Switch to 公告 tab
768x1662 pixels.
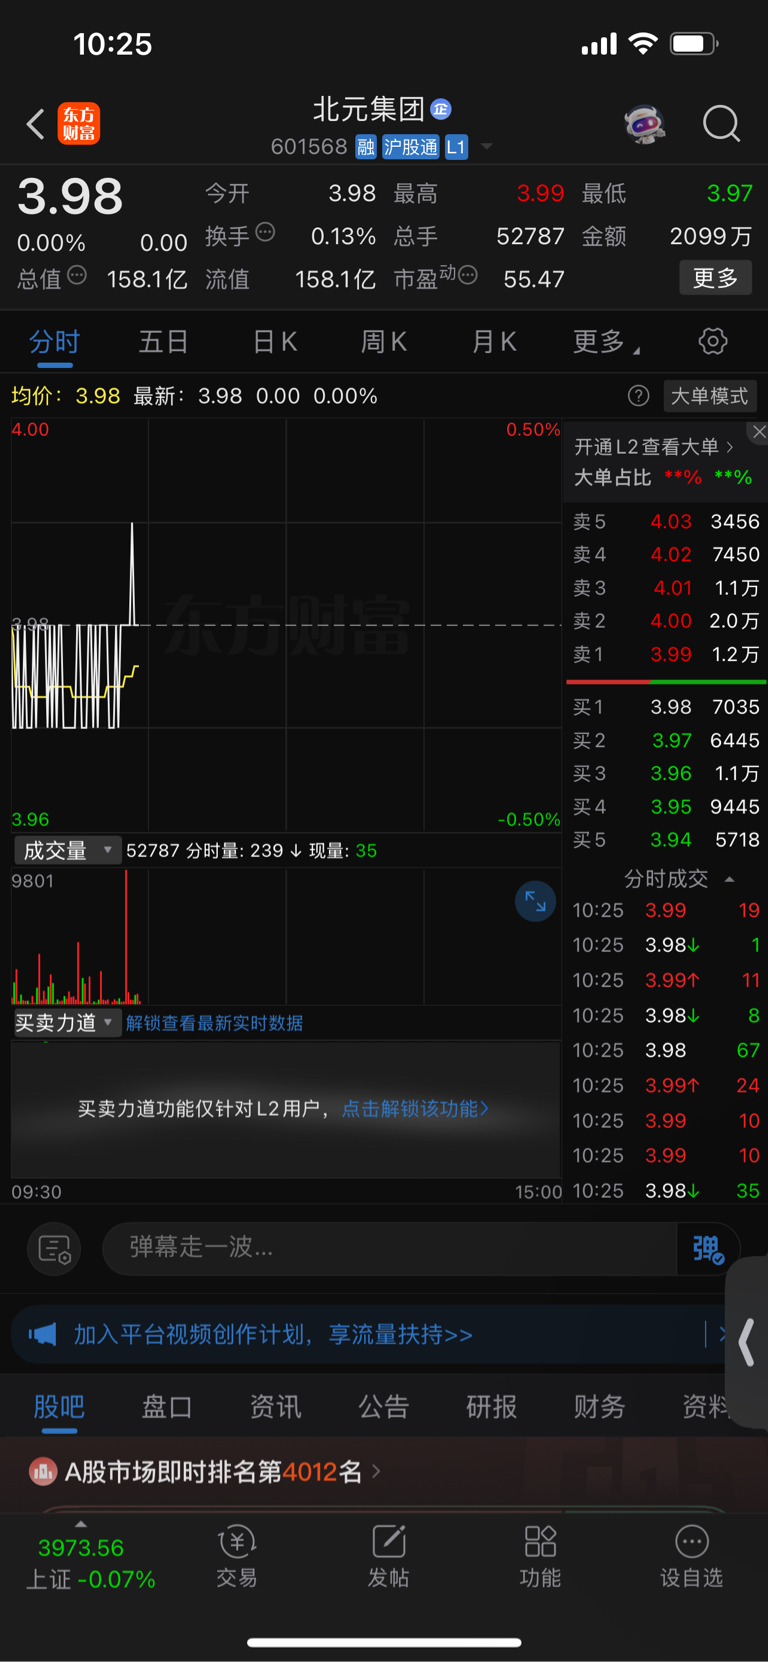pos(383,1407)
